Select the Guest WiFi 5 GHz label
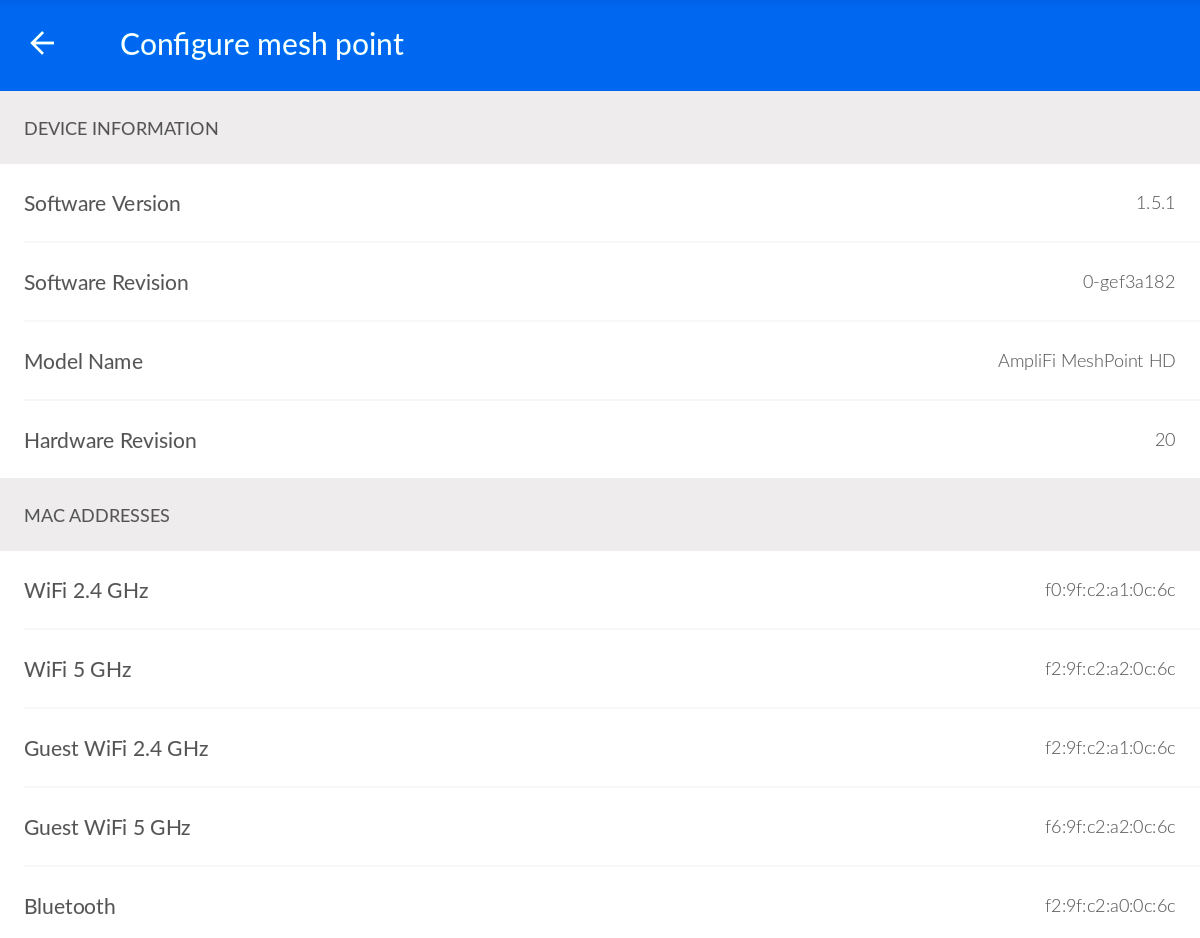This screenshot has width=1200, height=938. (107, 827)
